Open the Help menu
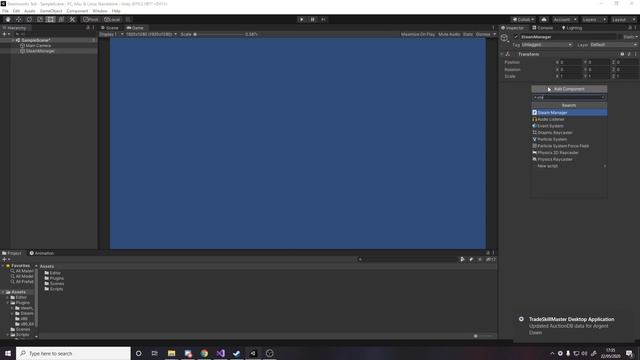The width and height of the screenshot is (640, 360). (116, 11)
